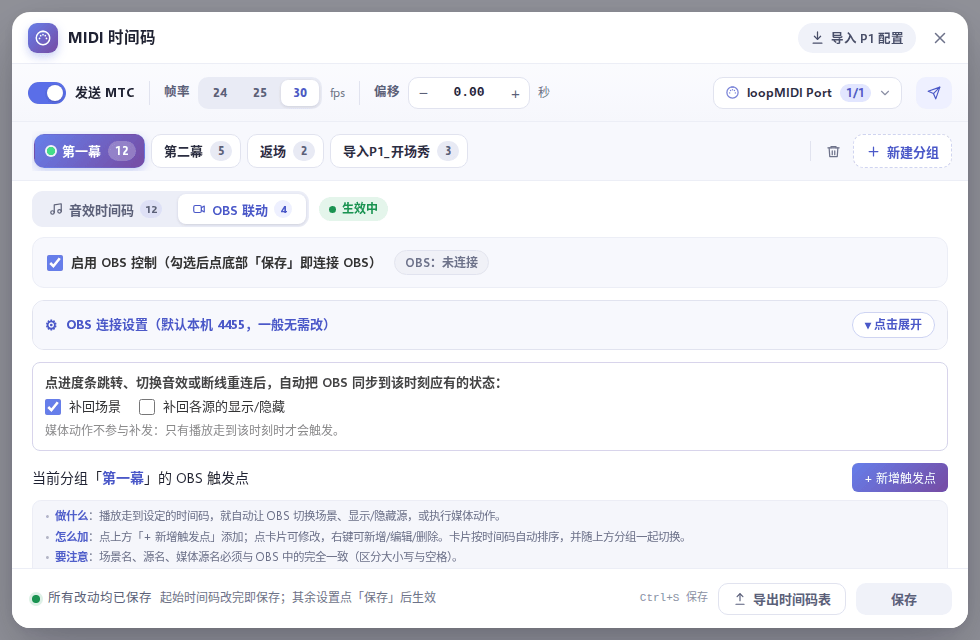Click the send paper-plane icon button
The width and height of the screenshot is (980, 640).
(934, 93)
